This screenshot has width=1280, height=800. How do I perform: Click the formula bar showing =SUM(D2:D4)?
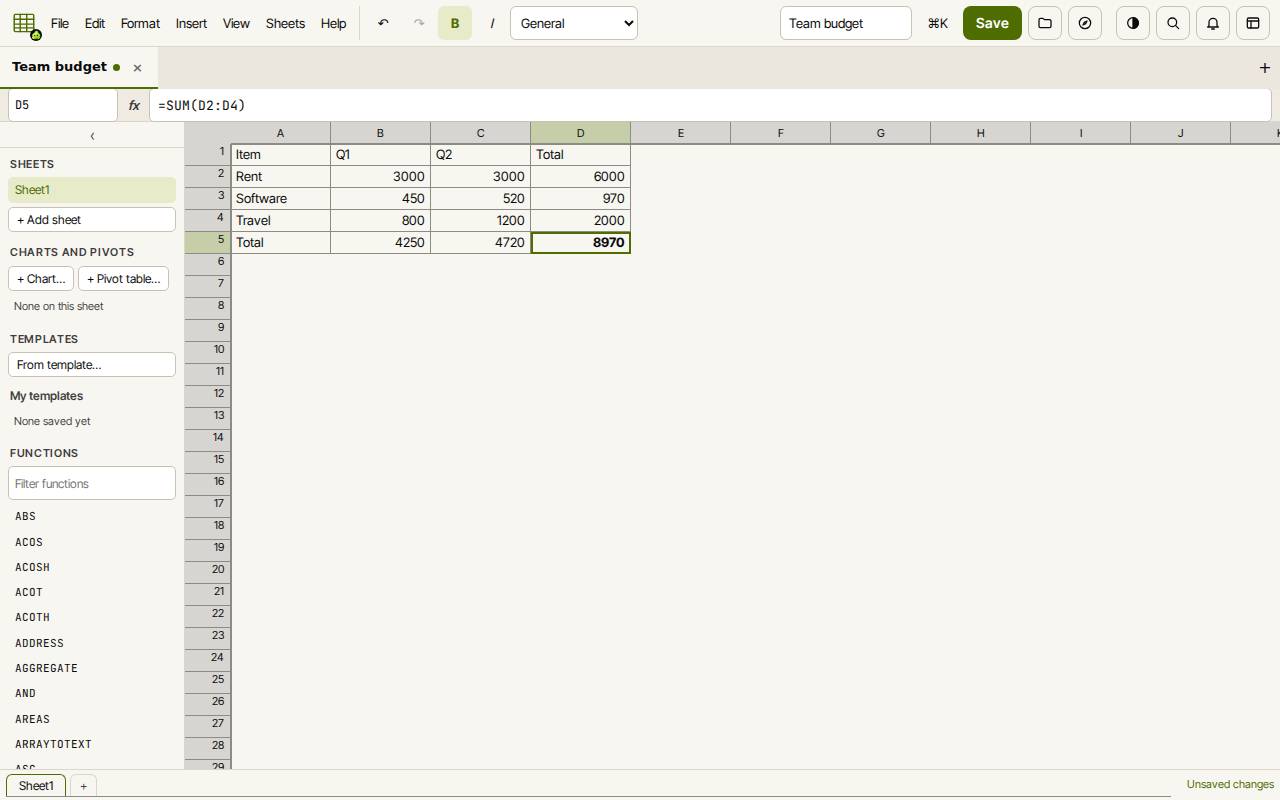tap(710, 105)
